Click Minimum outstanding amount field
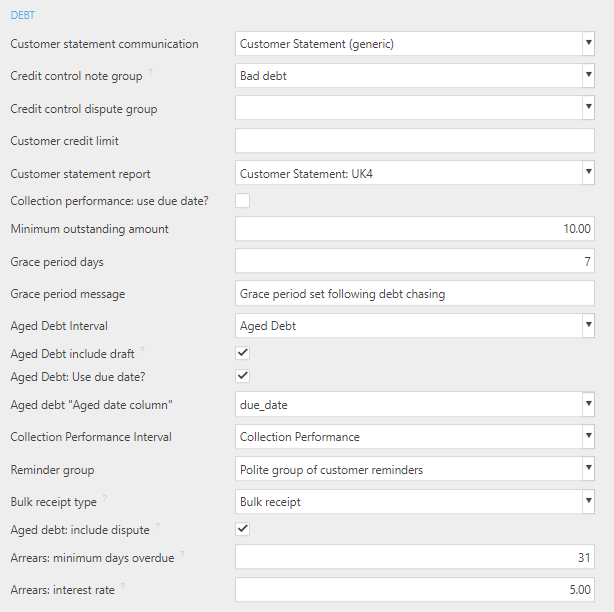This screenshot has width=614, height=612. (x=415, y=229)
